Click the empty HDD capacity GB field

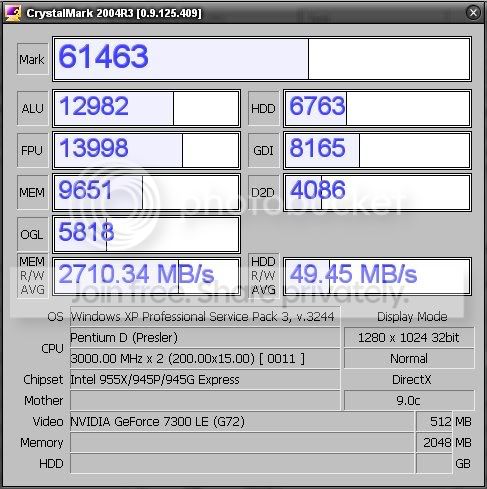[434, 463]
